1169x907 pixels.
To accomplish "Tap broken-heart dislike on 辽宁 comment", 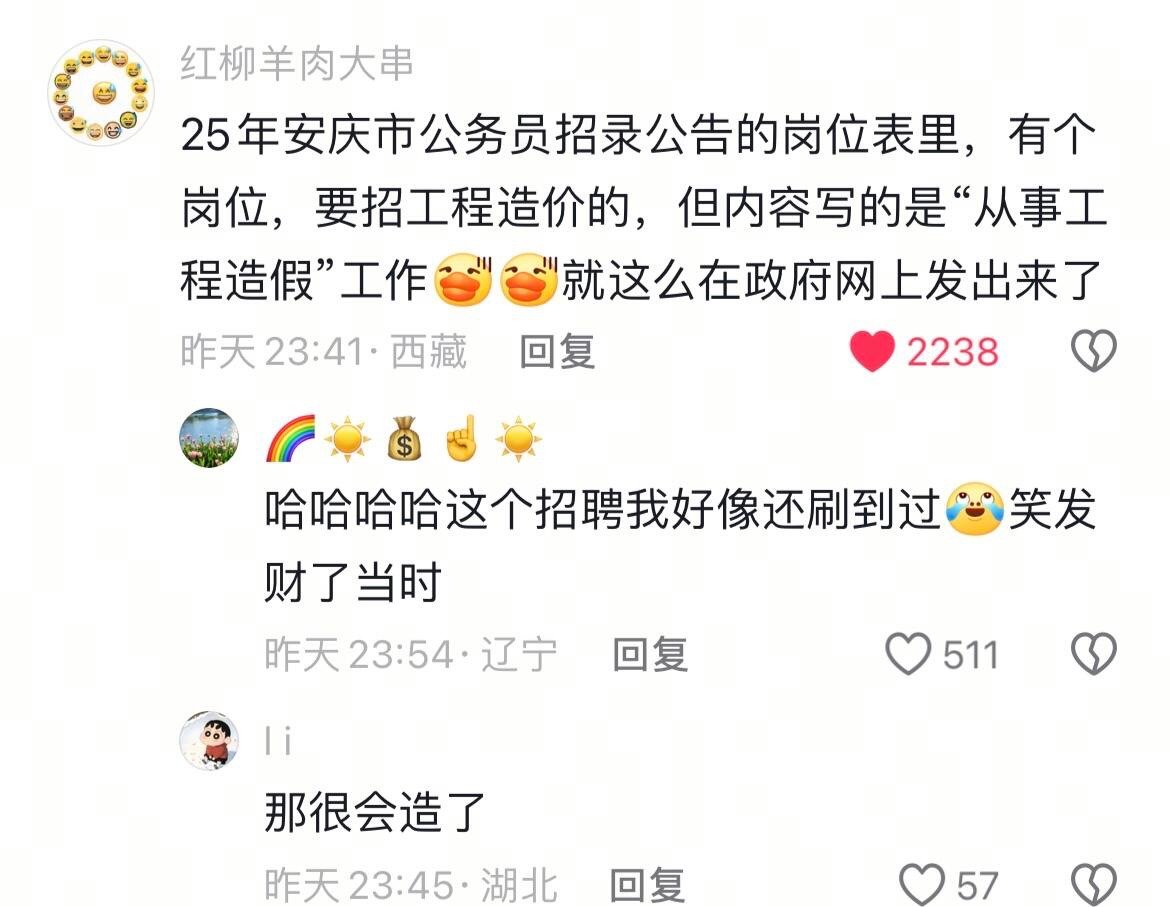I will [x=1093, y=654].
